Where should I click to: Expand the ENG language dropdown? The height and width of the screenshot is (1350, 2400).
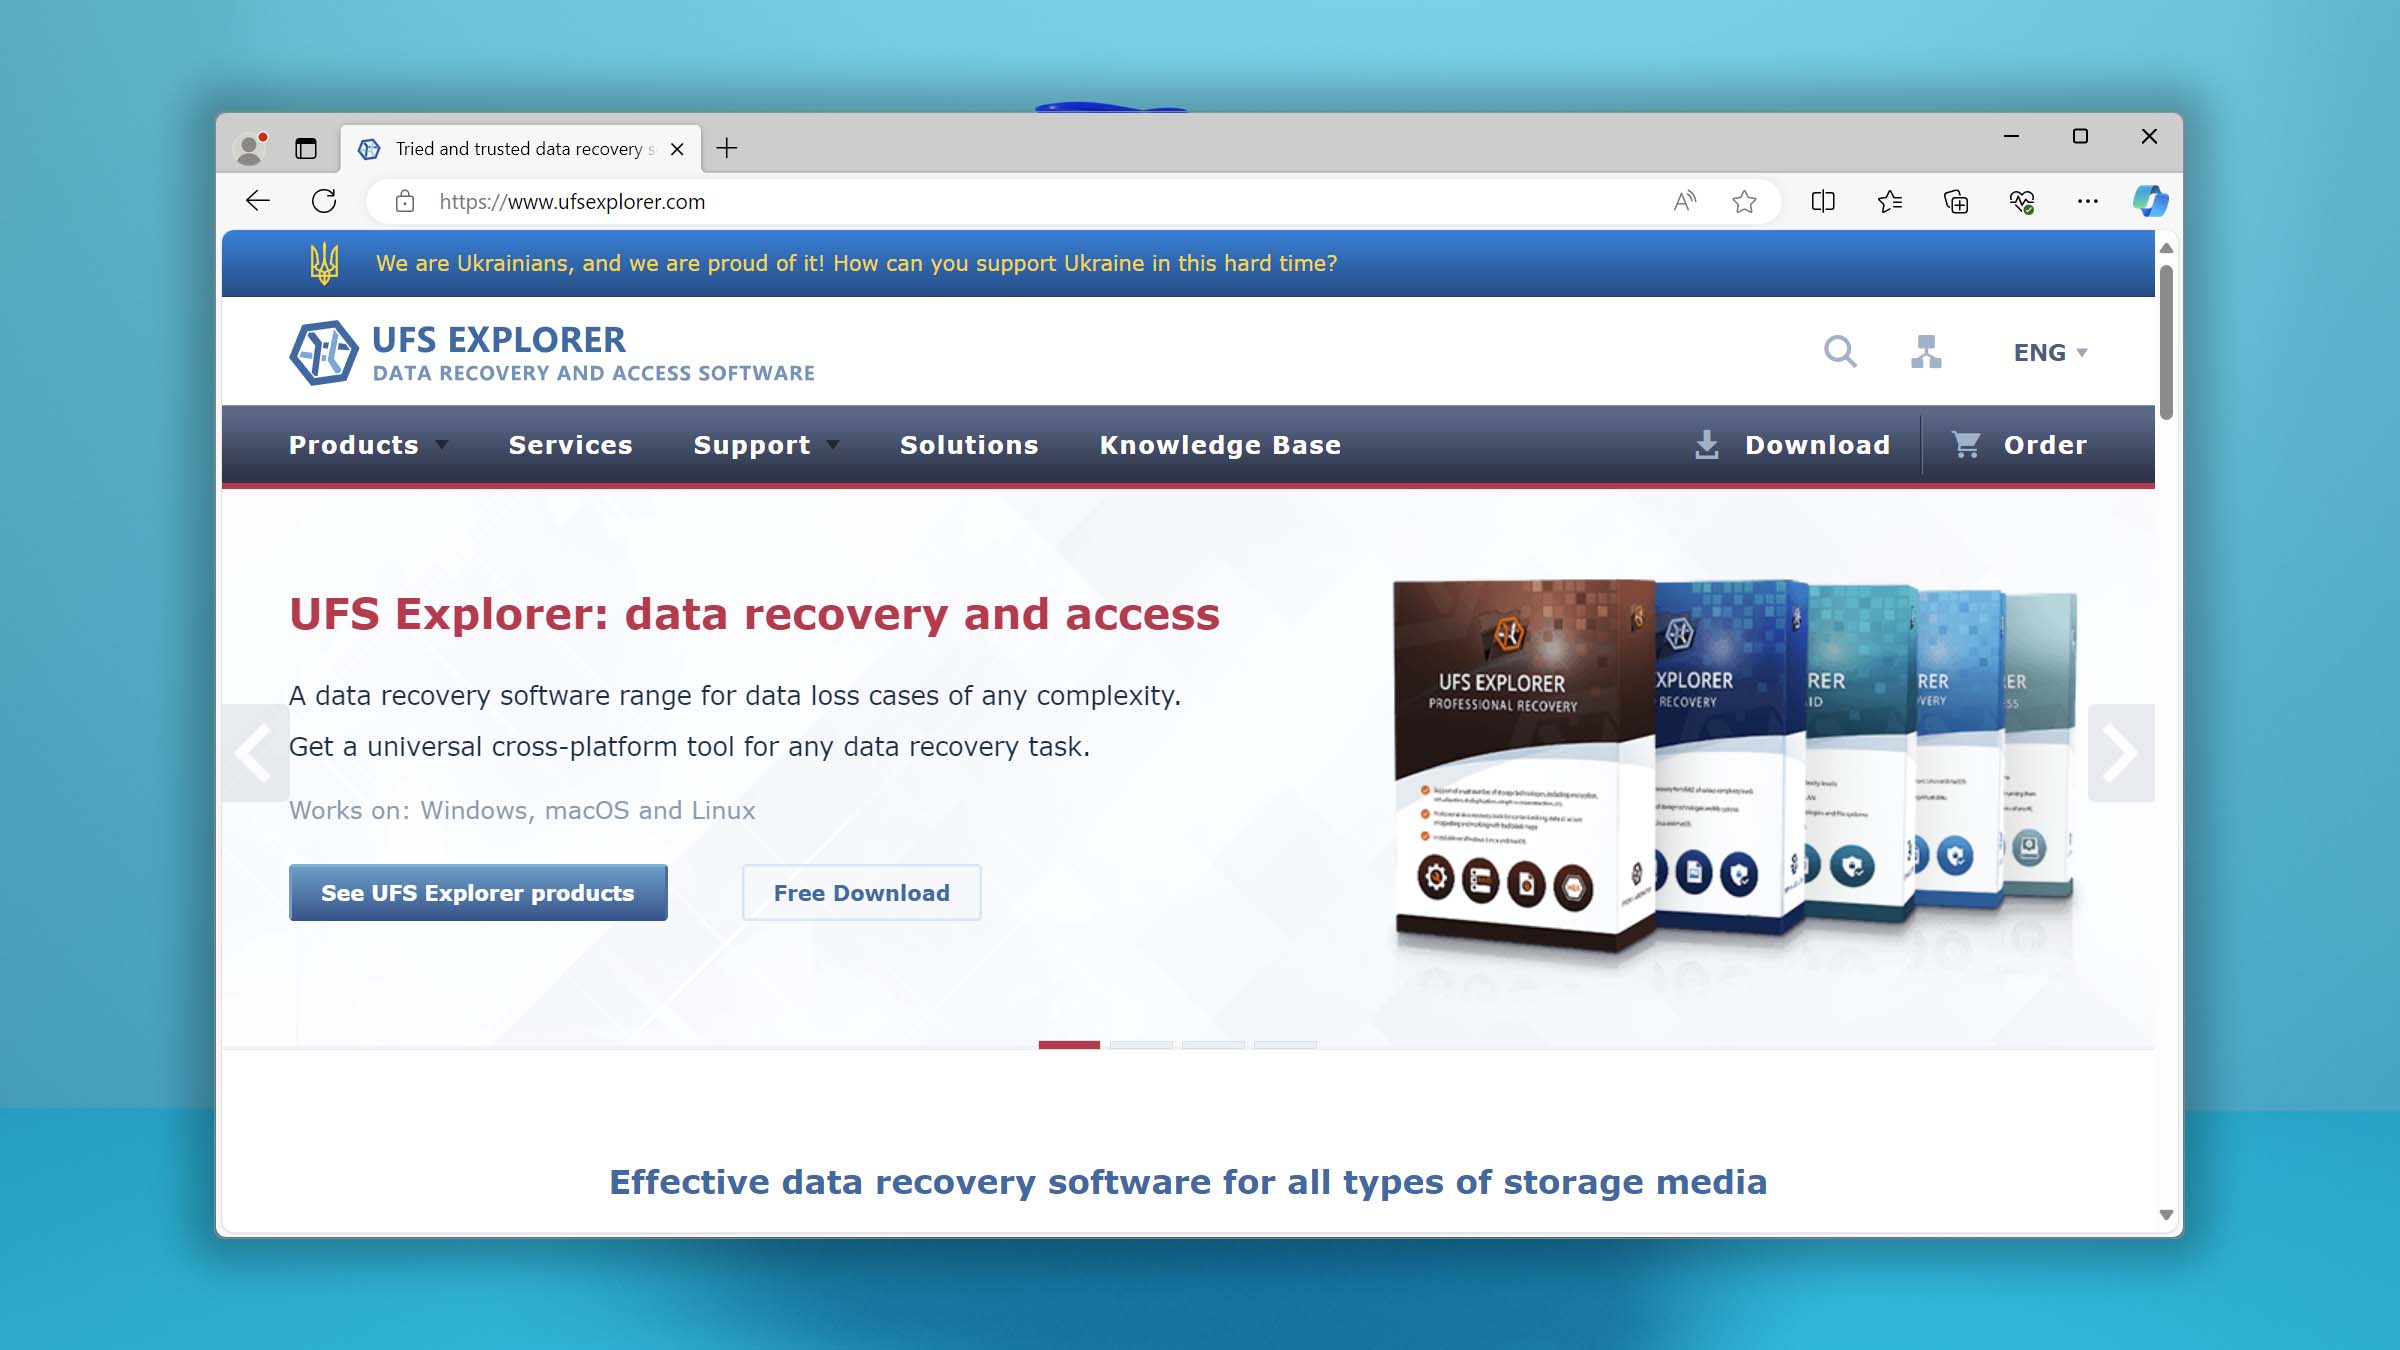point(2050,352)
